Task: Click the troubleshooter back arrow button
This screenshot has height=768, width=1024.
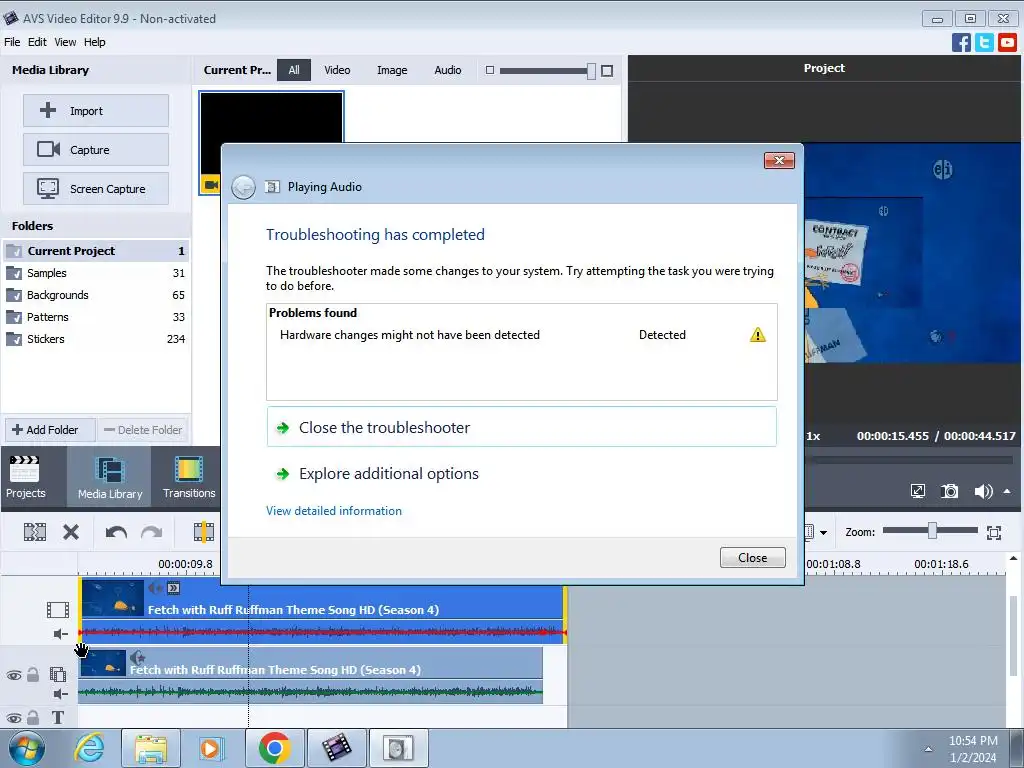Action: pyautogui.click(x=244, y=187)
